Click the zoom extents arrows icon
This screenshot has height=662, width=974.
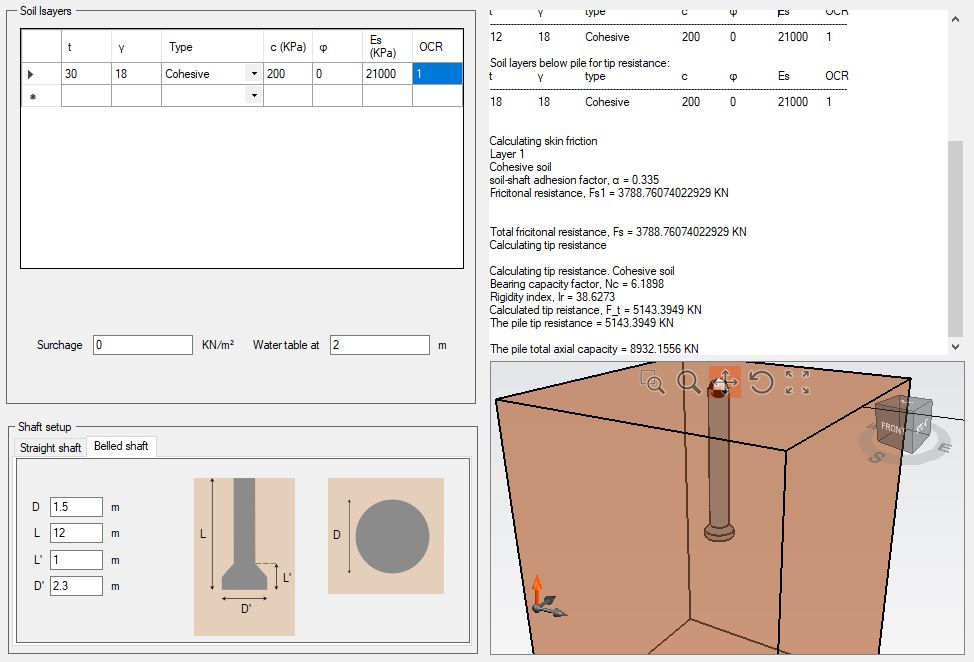coord(797,382)
